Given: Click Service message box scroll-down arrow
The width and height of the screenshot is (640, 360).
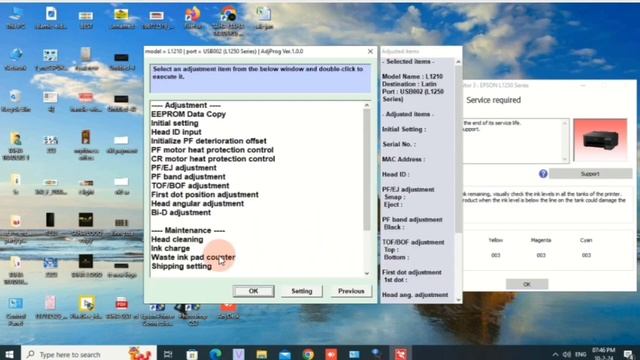Looking at the screenshot, I should click(565, 159).
